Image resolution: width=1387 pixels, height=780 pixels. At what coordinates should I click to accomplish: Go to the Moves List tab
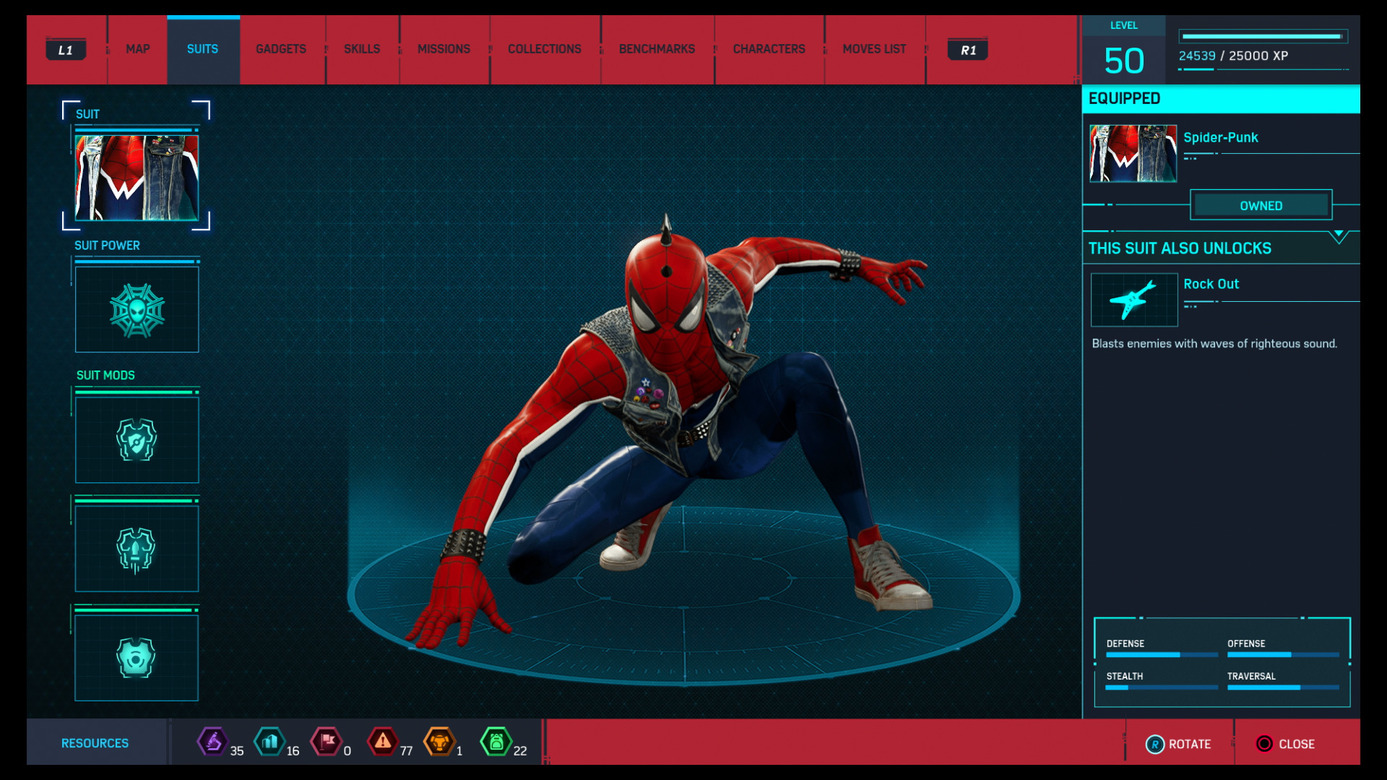click(x=874, y=49)
